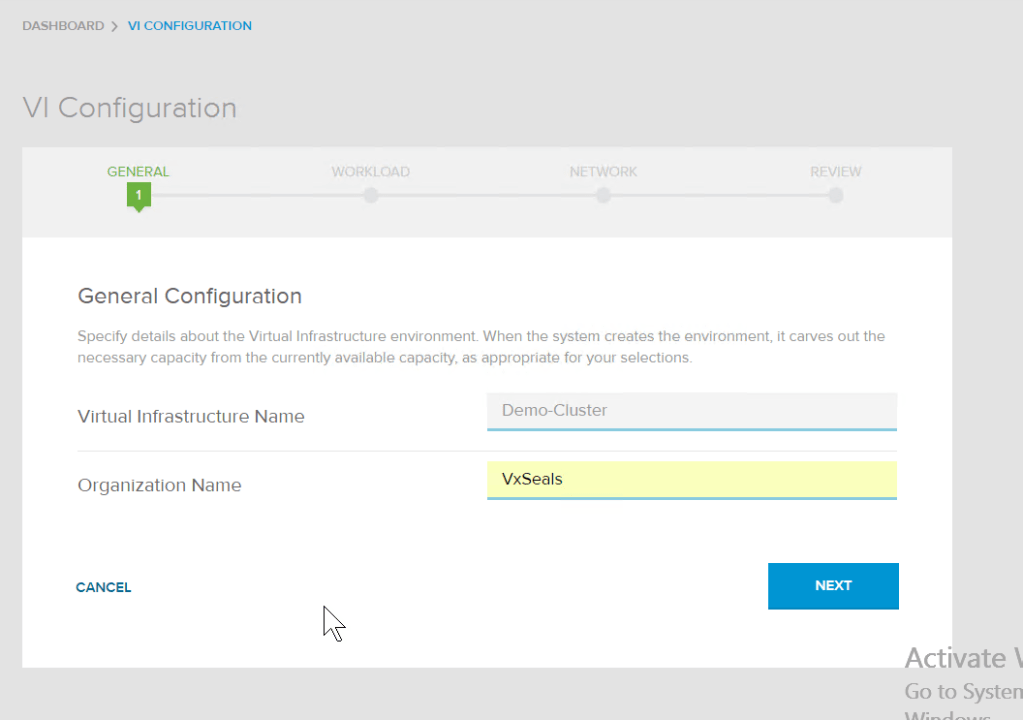The width and height of the screenshot is (1023, 720).
Task: Click the GENERAL tab label
Action: pyautogui.click(x=137, y=171)
